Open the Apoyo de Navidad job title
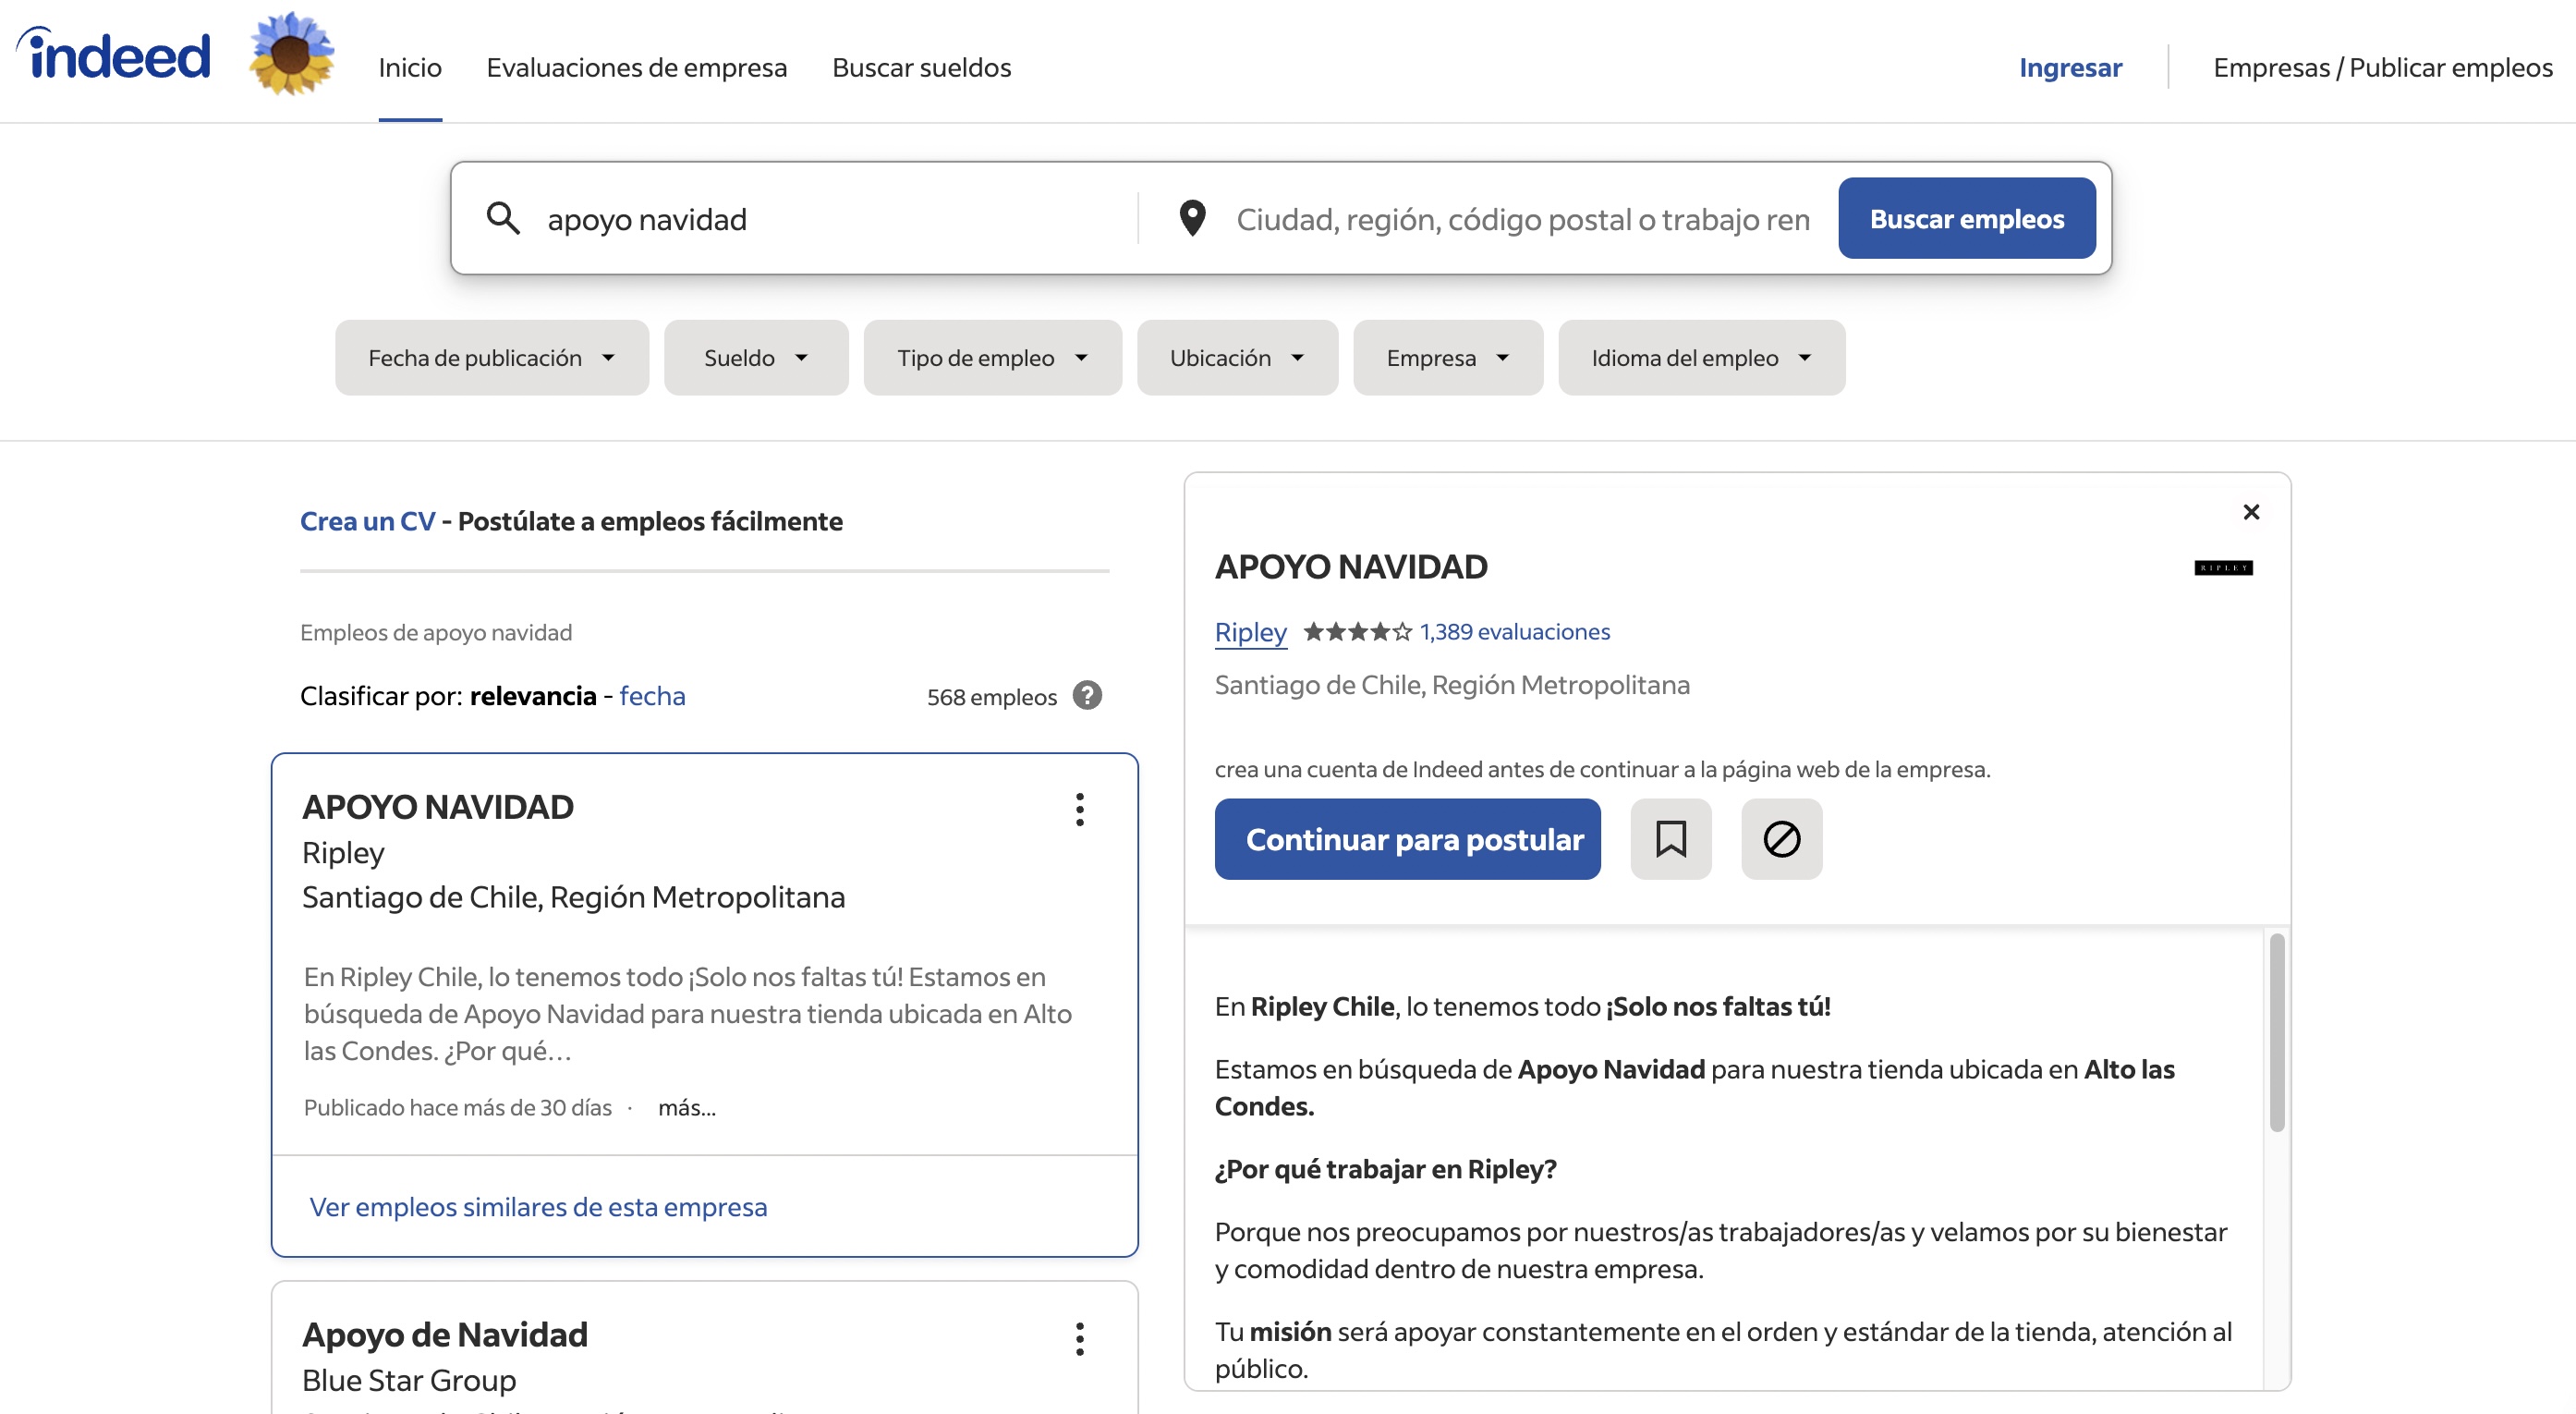Image resolution: width=2576 pixels, height=1414 pixels. tap(444, 1334)
